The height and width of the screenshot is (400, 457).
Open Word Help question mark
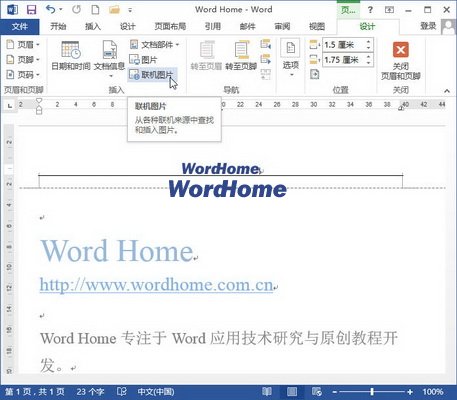[x=370, y=10]
